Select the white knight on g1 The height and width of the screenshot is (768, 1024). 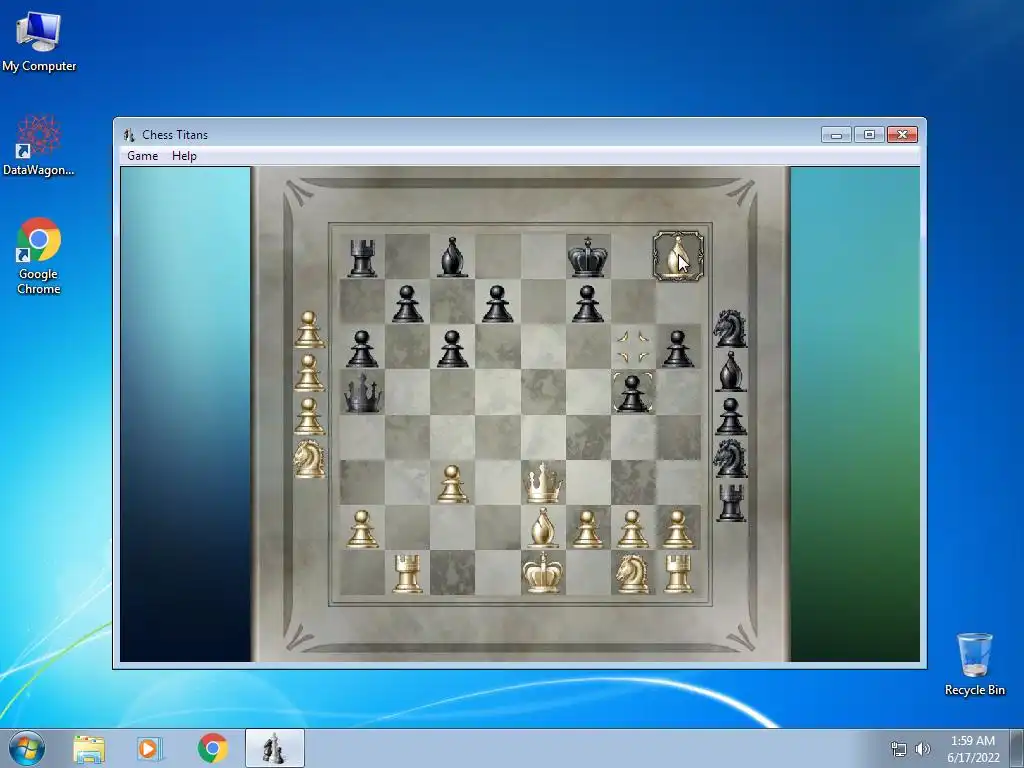pyautogui.click(x=632, y=573)
